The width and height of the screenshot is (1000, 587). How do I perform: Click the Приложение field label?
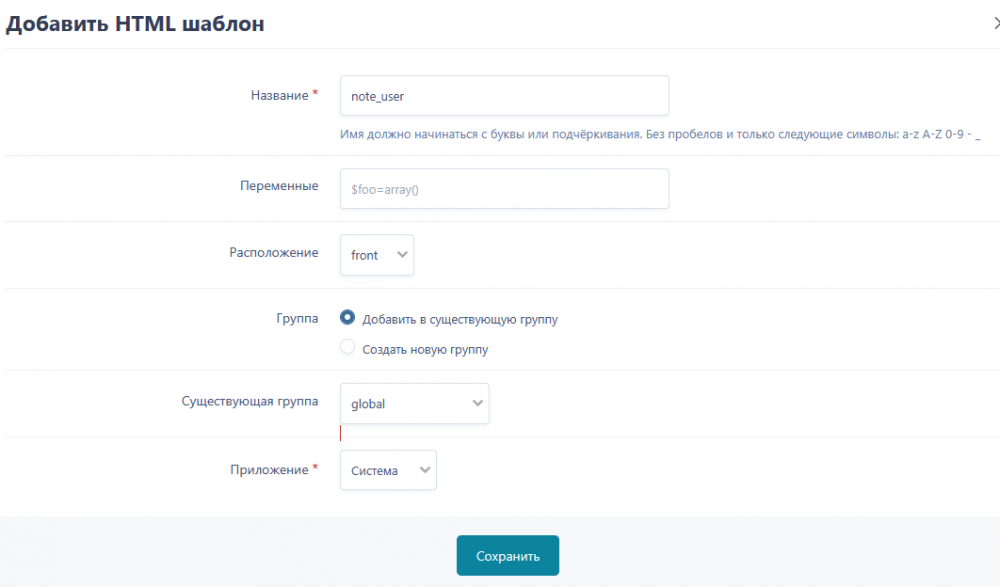click(x=269, y=470)
